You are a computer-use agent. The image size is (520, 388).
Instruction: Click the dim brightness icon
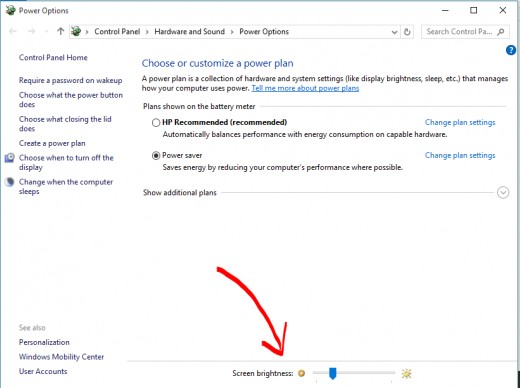tap(301, 373)
